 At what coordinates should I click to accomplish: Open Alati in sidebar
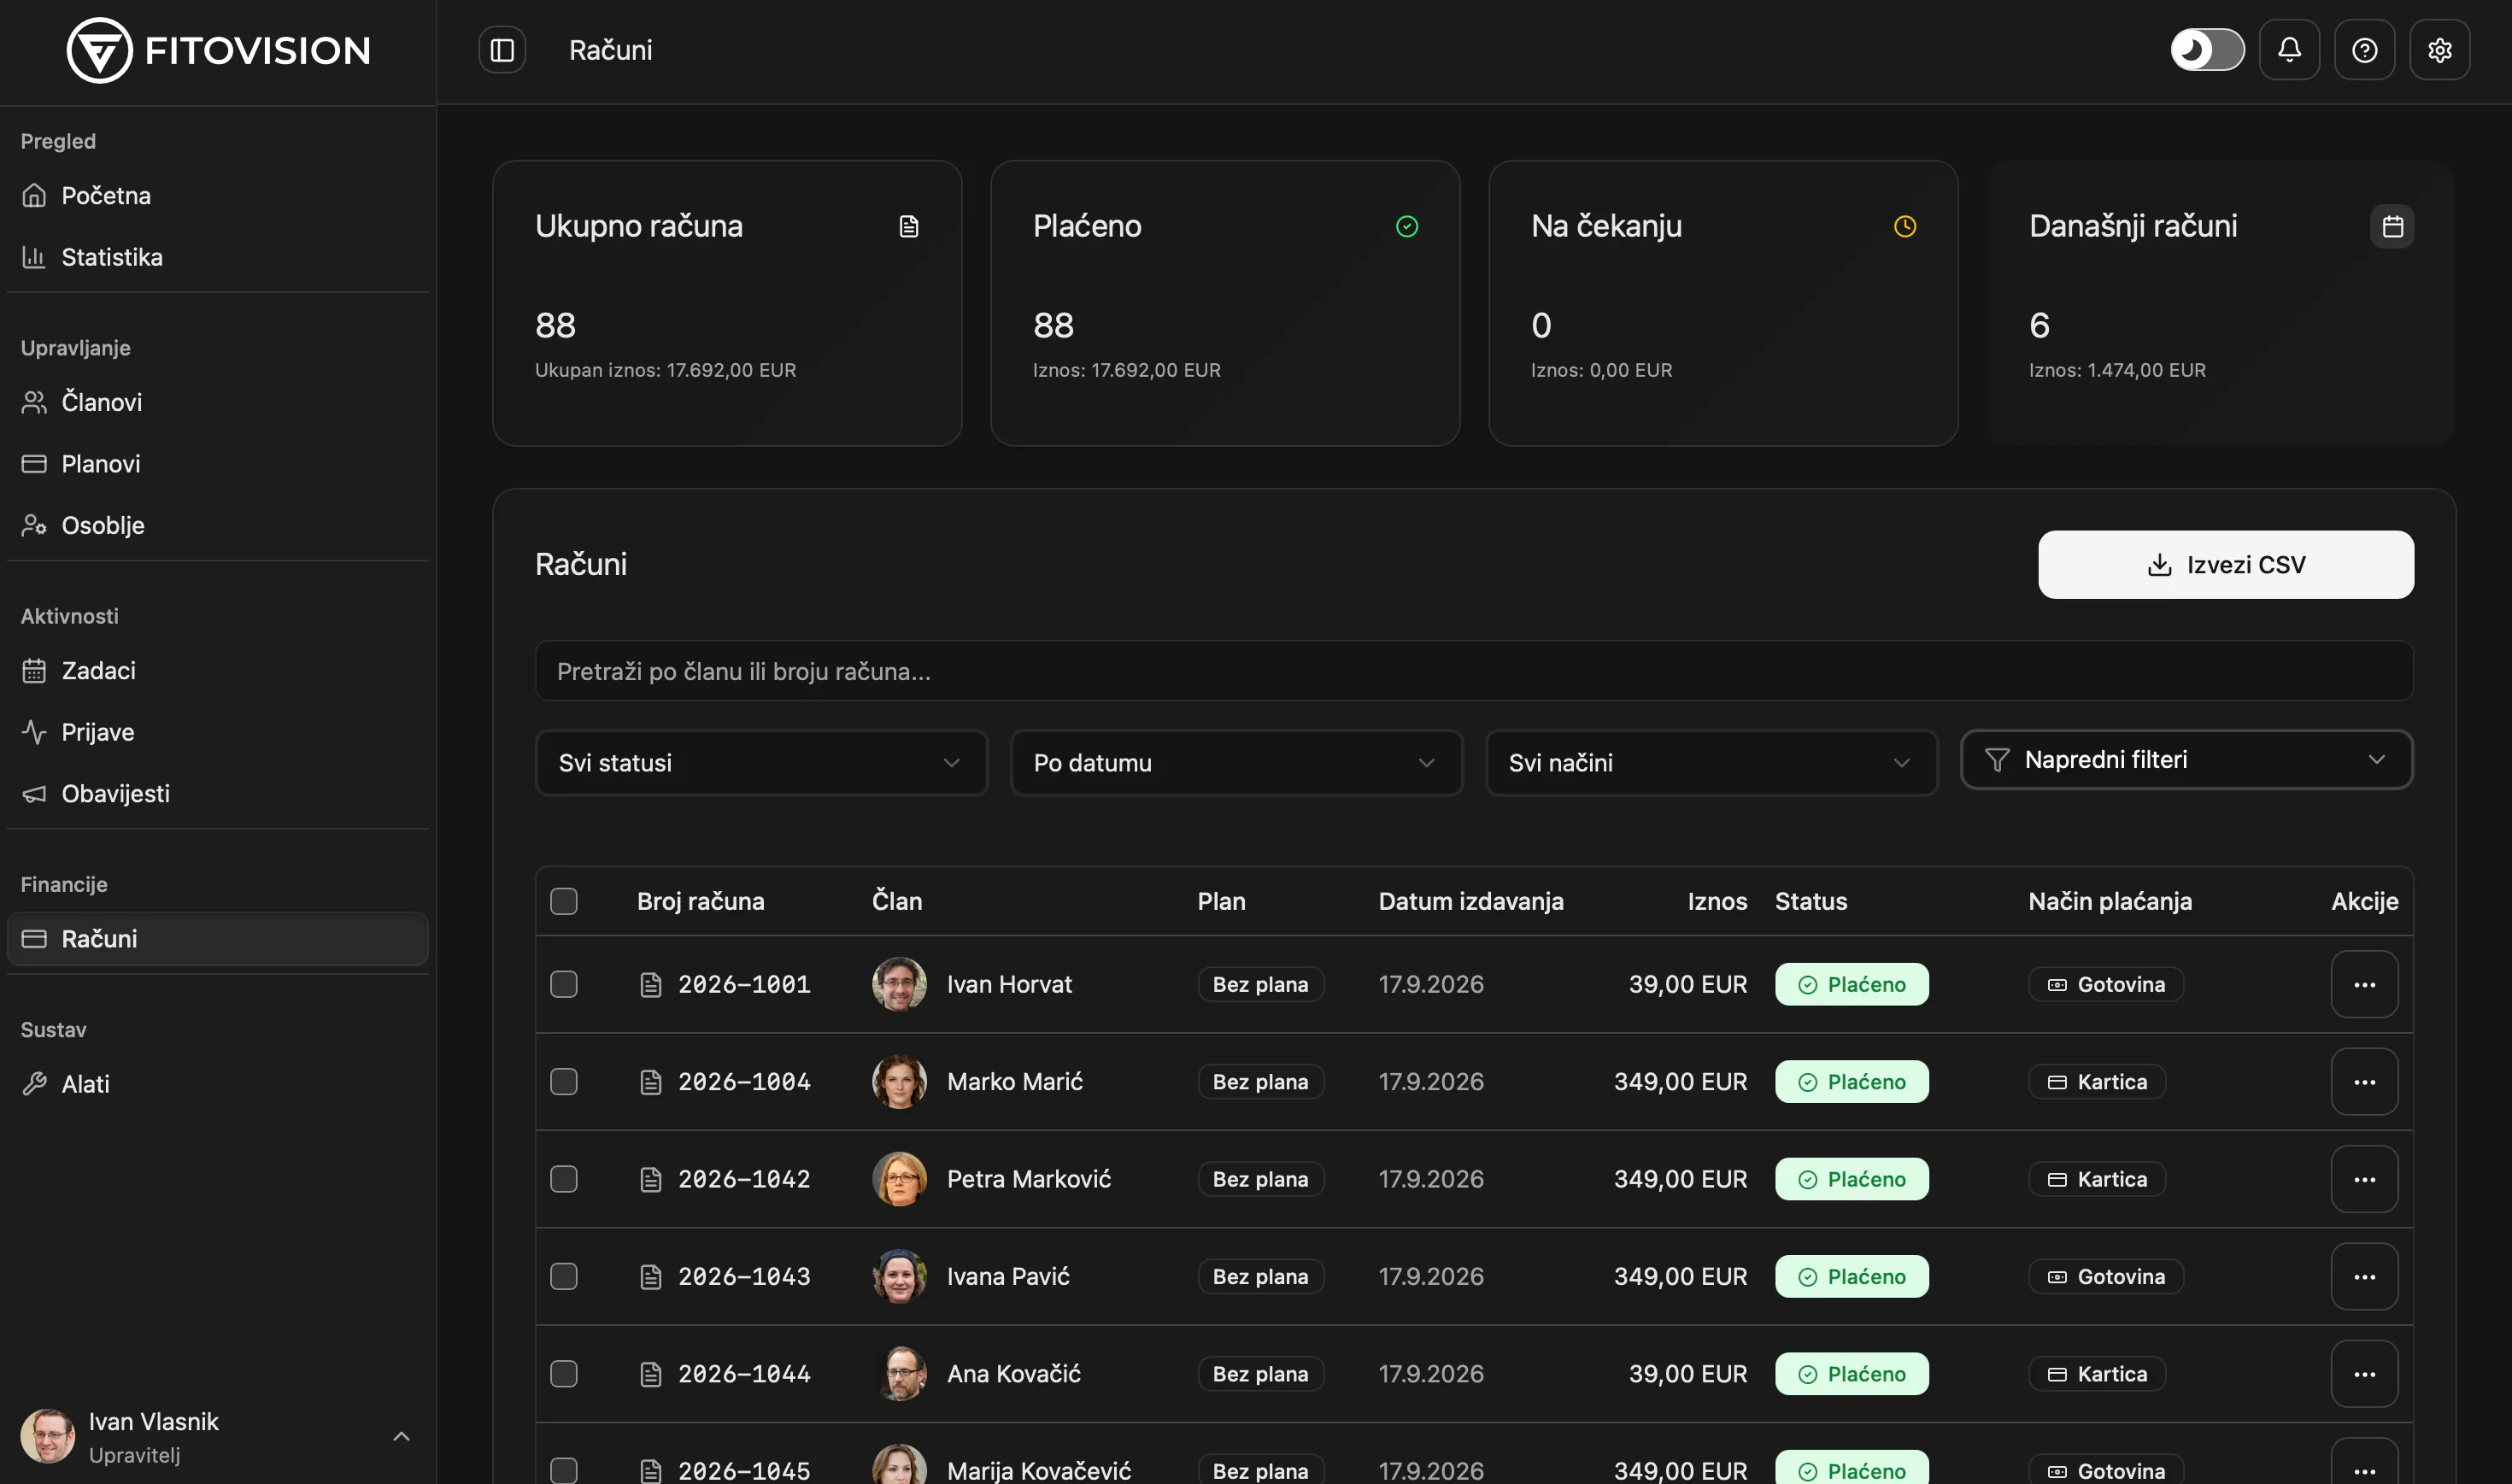[x=218, y=1084]
